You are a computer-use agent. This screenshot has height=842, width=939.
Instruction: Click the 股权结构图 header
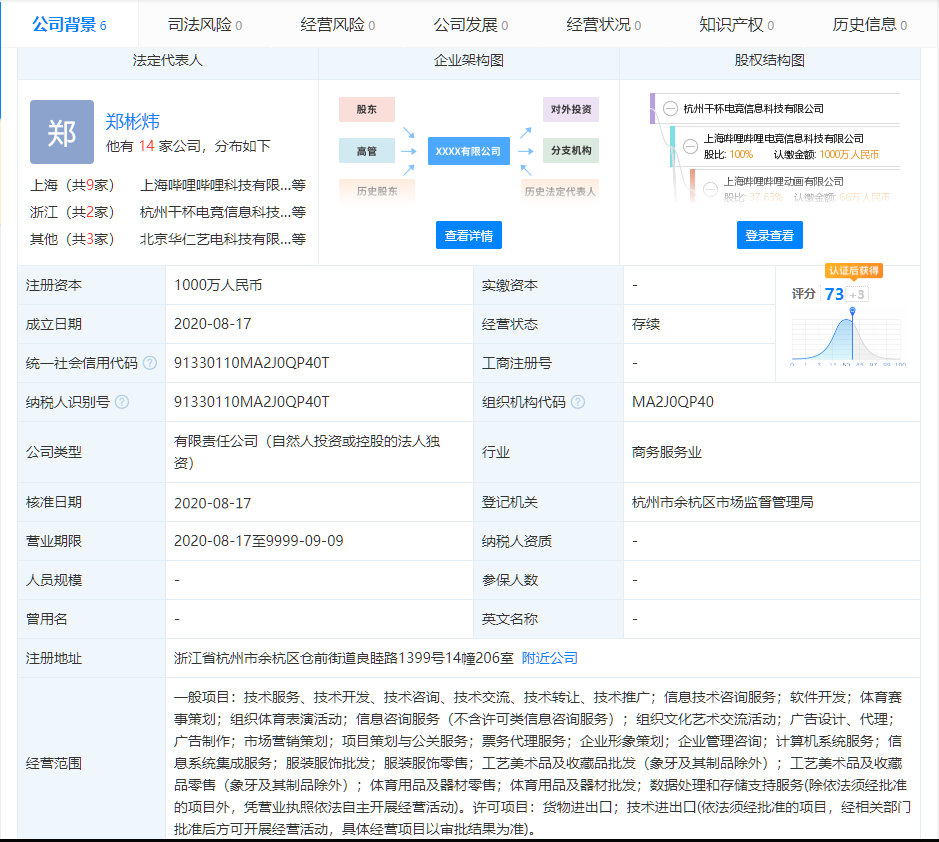[x=770, y=60]
